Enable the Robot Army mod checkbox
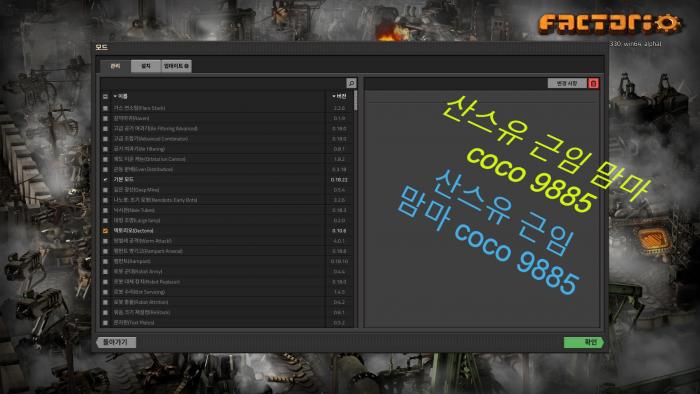Image resolution: width=700 pixels, height=394 pixels. [105, 272]
